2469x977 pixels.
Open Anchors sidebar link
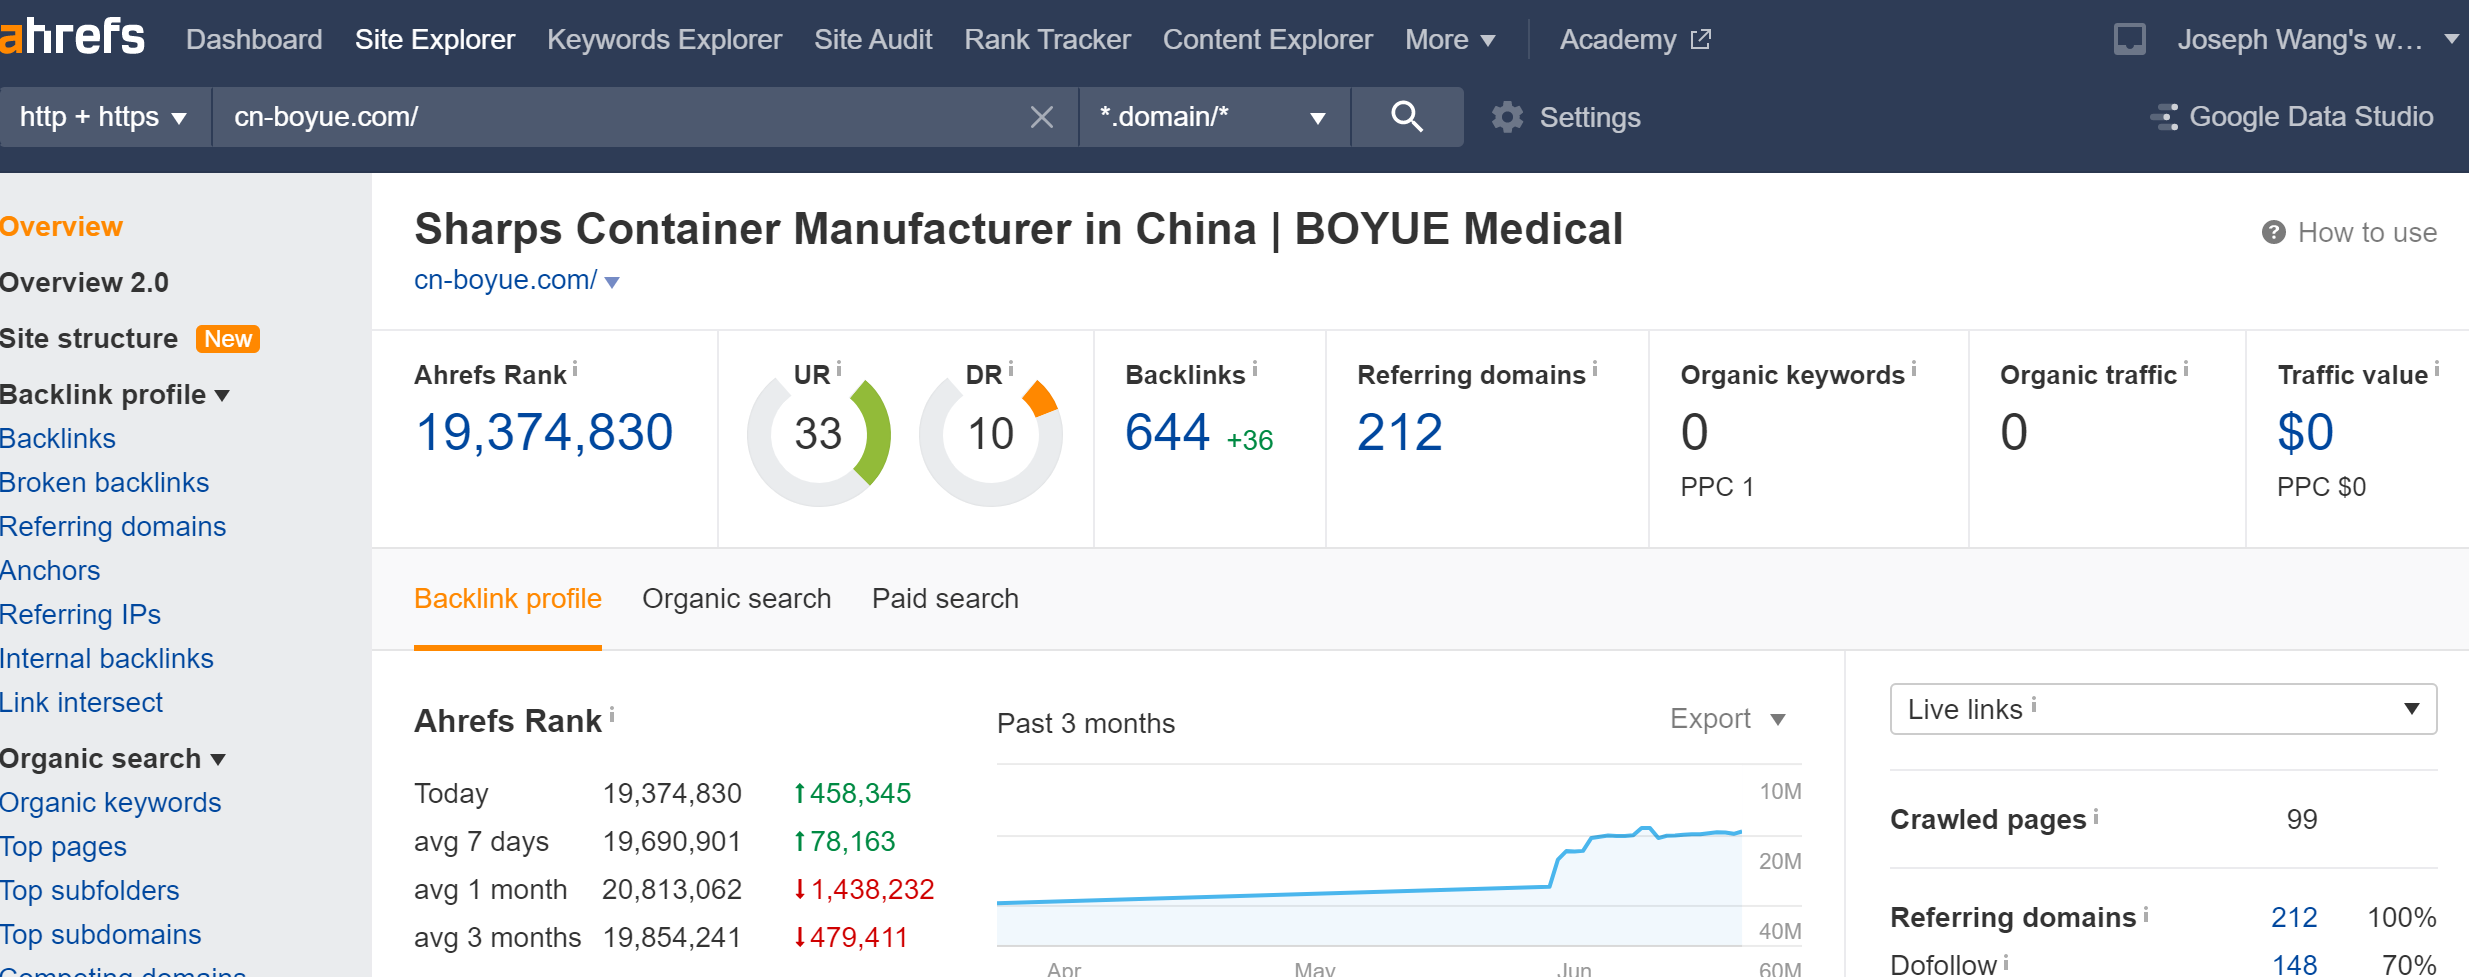click(x=50, y=570)
